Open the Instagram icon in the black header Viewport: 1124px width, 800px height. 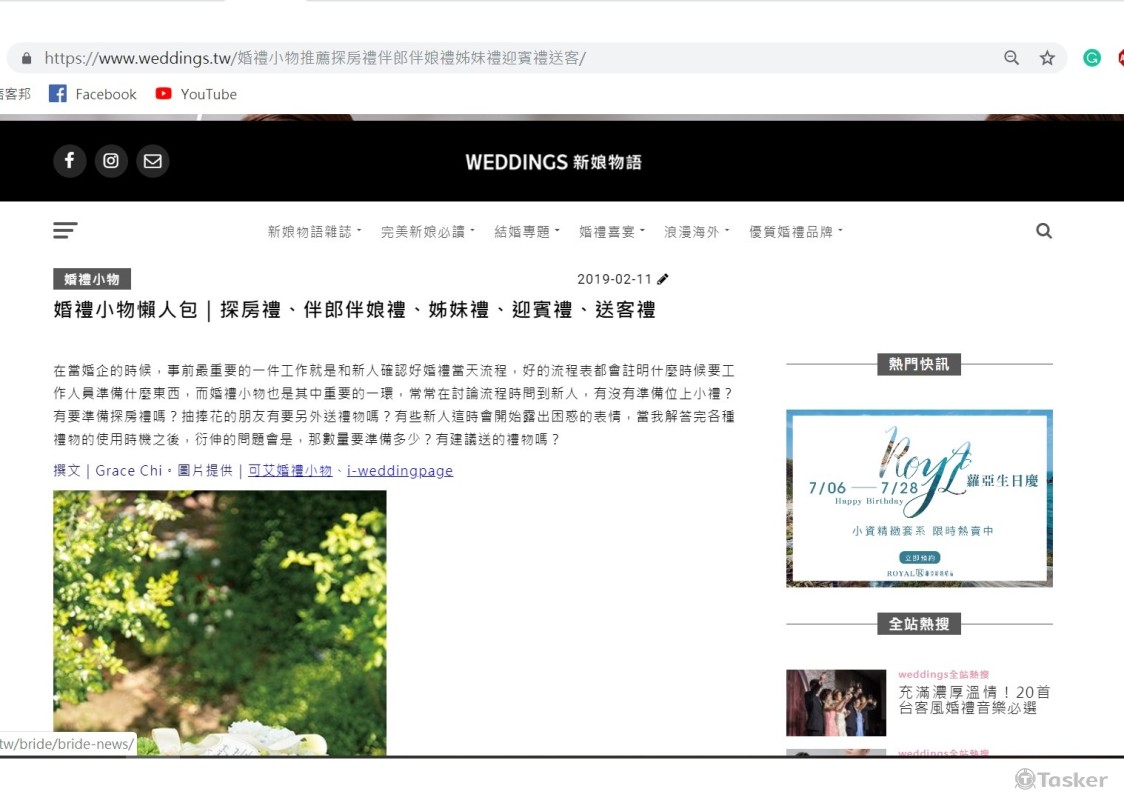[x=111, y=161]
